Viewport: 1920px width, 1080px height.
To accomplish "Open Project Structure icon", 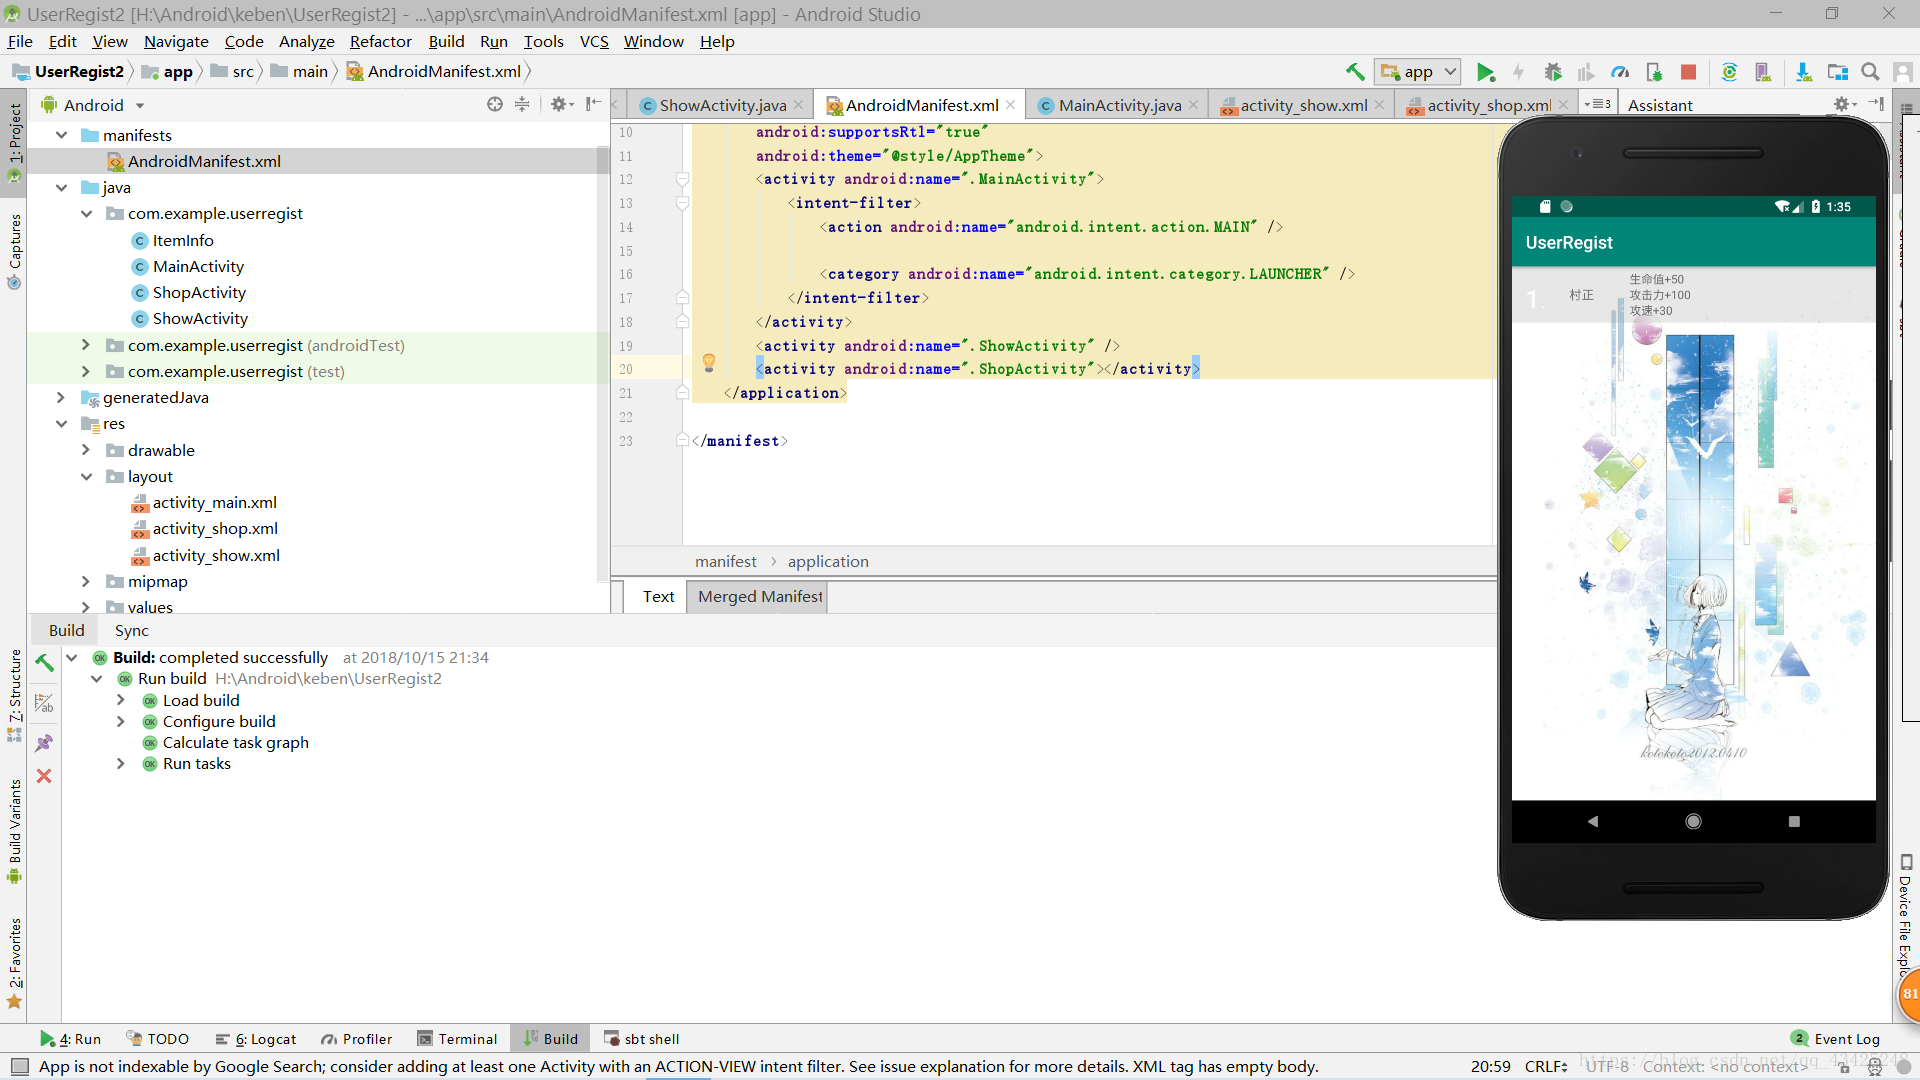I will (x=1837, y=72).
